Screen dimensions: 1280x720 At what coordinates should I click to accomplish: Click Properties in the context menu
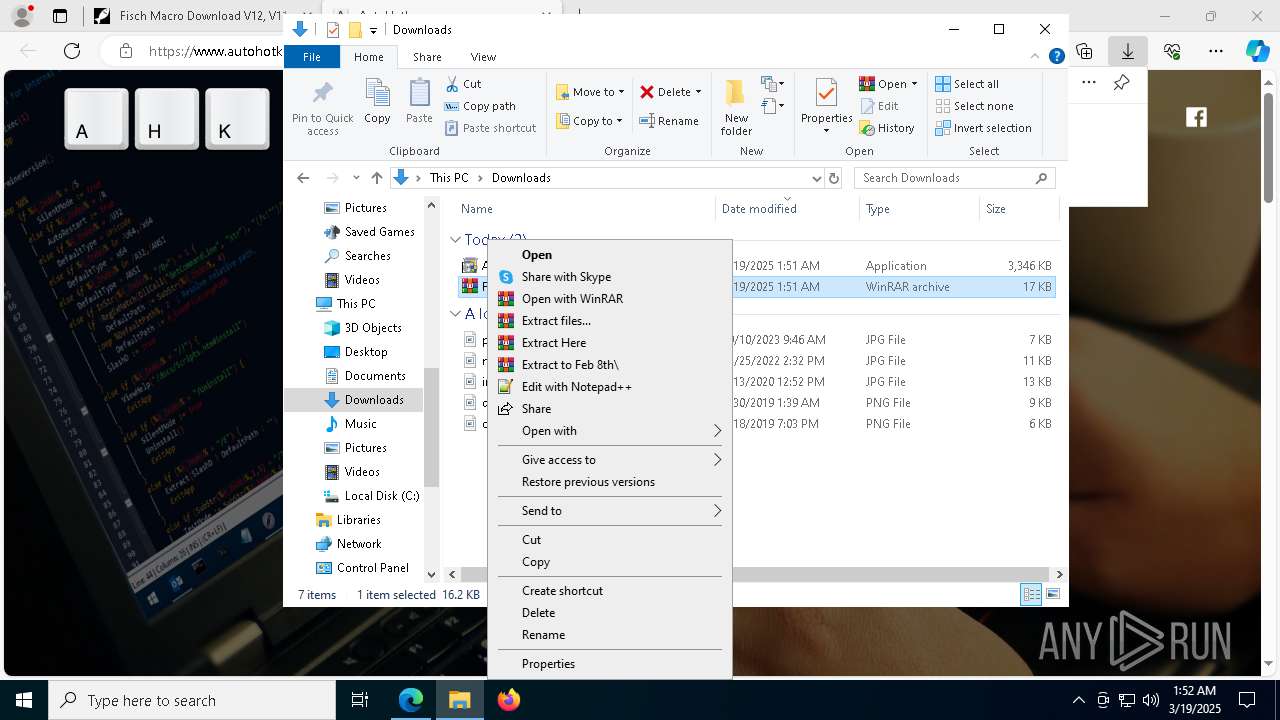(610, 664)
